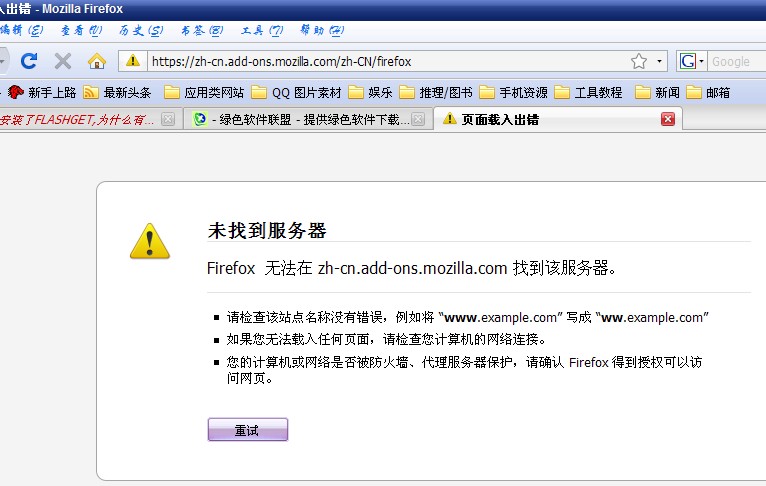Click the Firefox 无法在 zh-cn.add-ons.mozilla.com sentence
The height and width of the screenshot is (486, 766).
[x=411, y=268]
